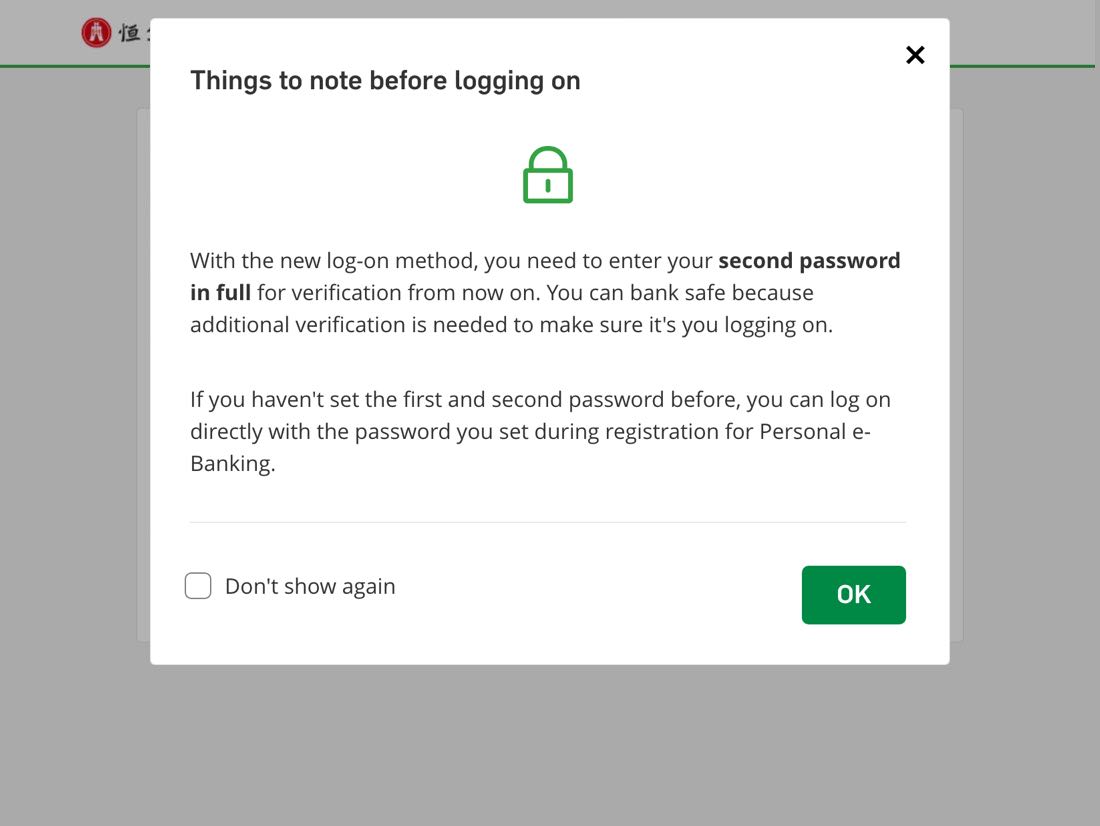The height and width of the screenshot is (826, 1100).
Task: Close the dialog with the X icon
Action: (915, 55)
